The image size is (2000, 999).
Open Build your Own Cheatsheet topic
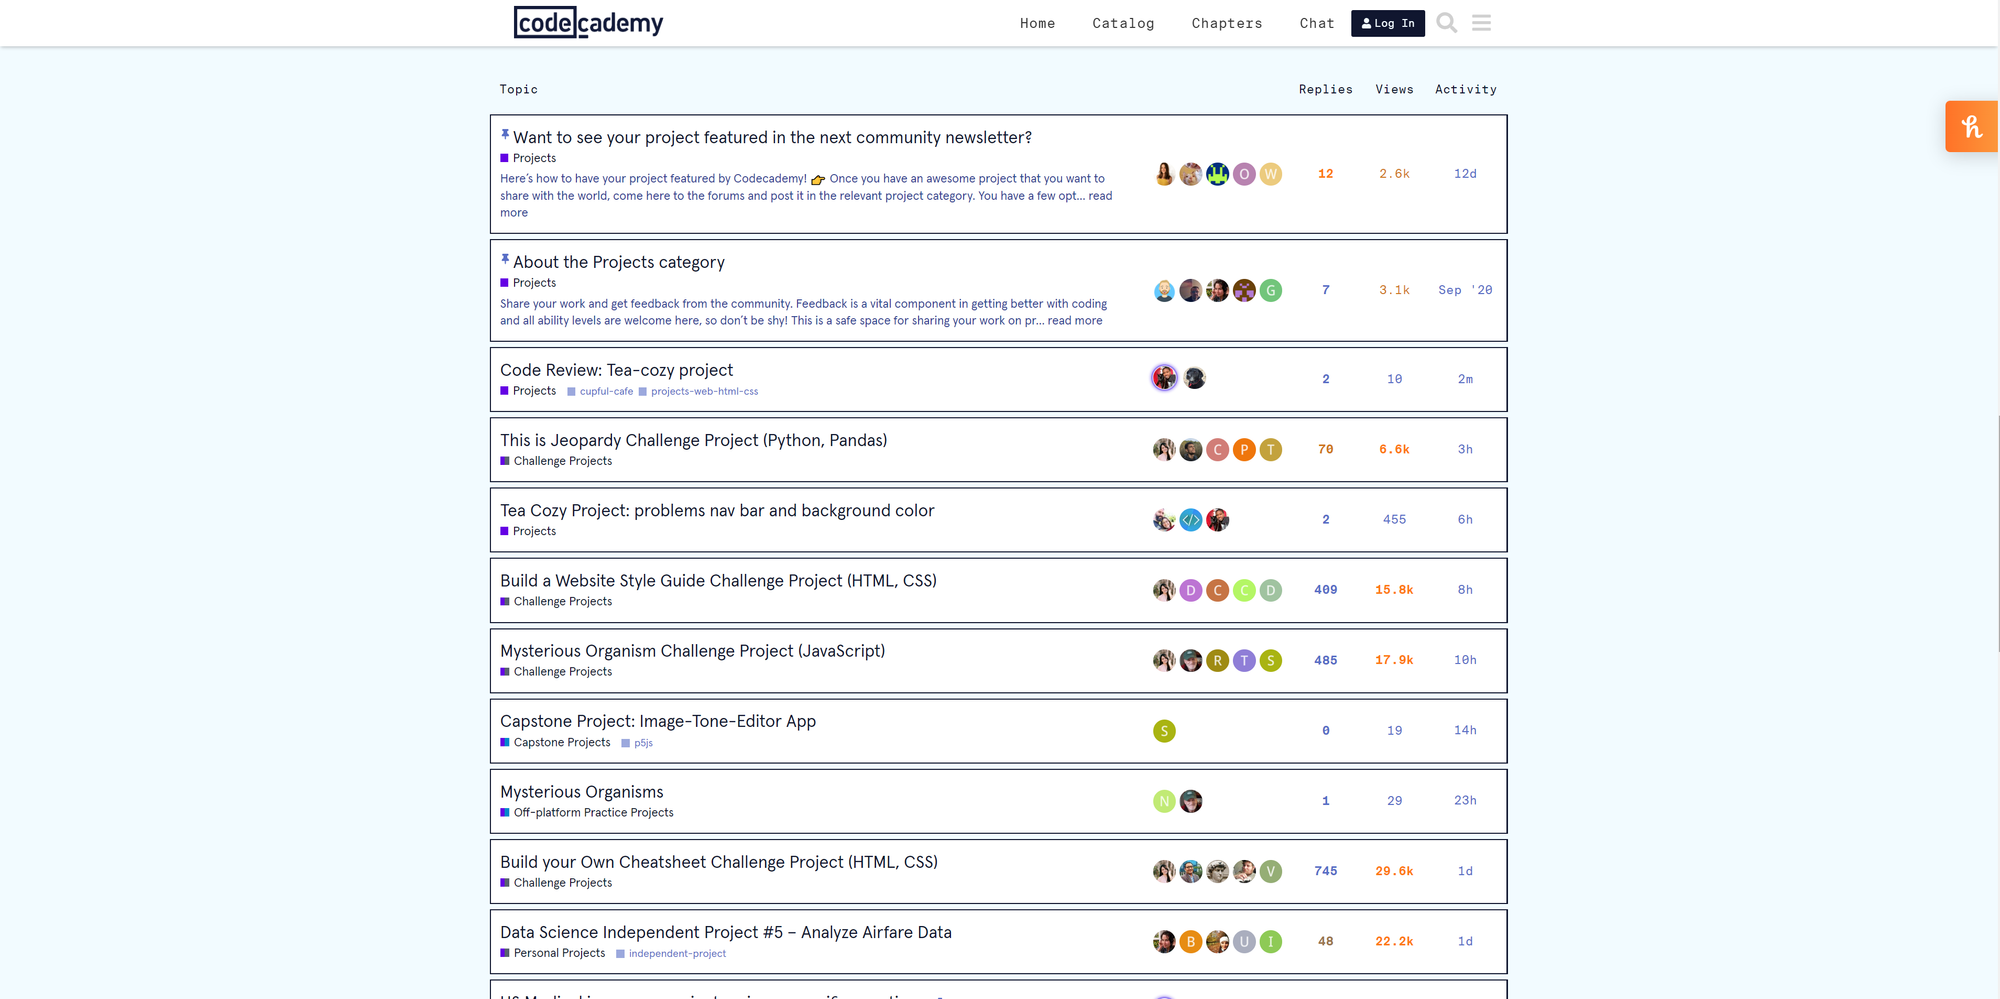pos(719,862)
